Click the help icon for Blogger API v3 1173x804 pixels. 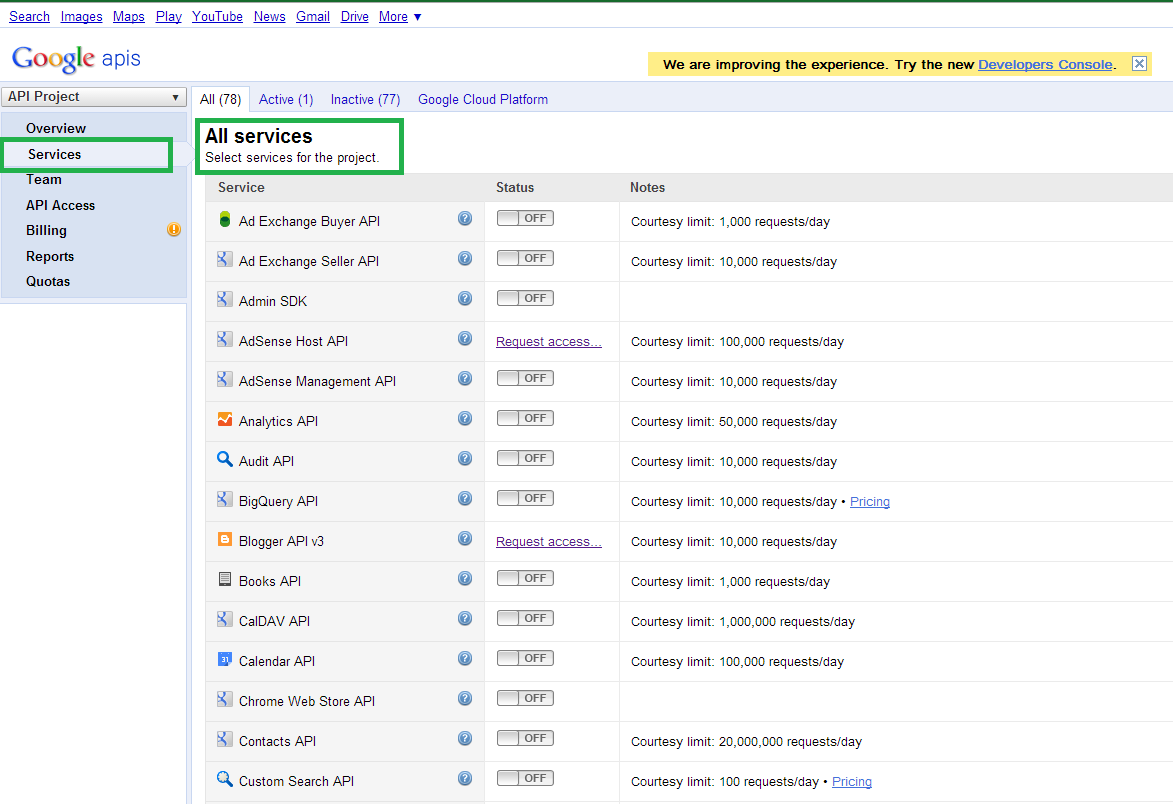[465, 538]
